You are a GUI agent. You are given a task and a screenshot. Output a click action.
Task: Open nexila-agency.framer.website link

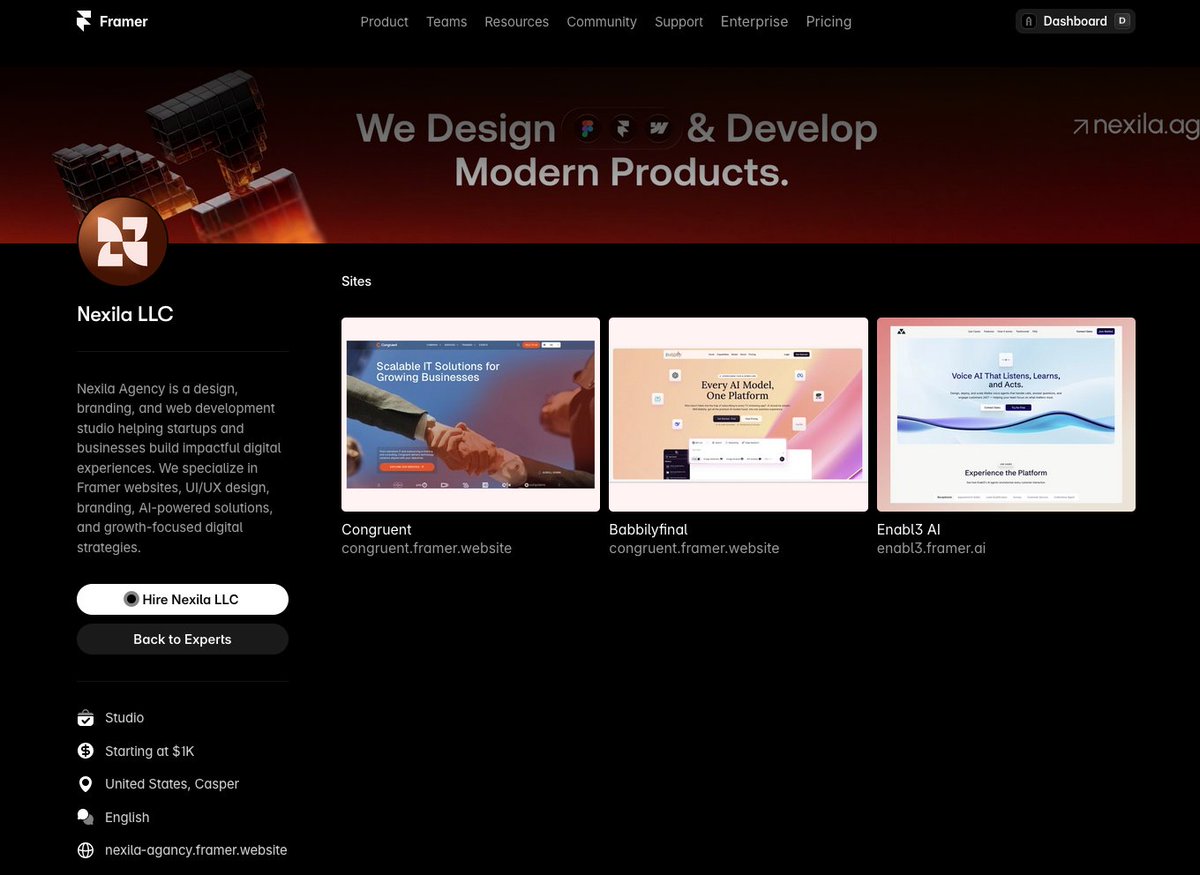point(196,850)
